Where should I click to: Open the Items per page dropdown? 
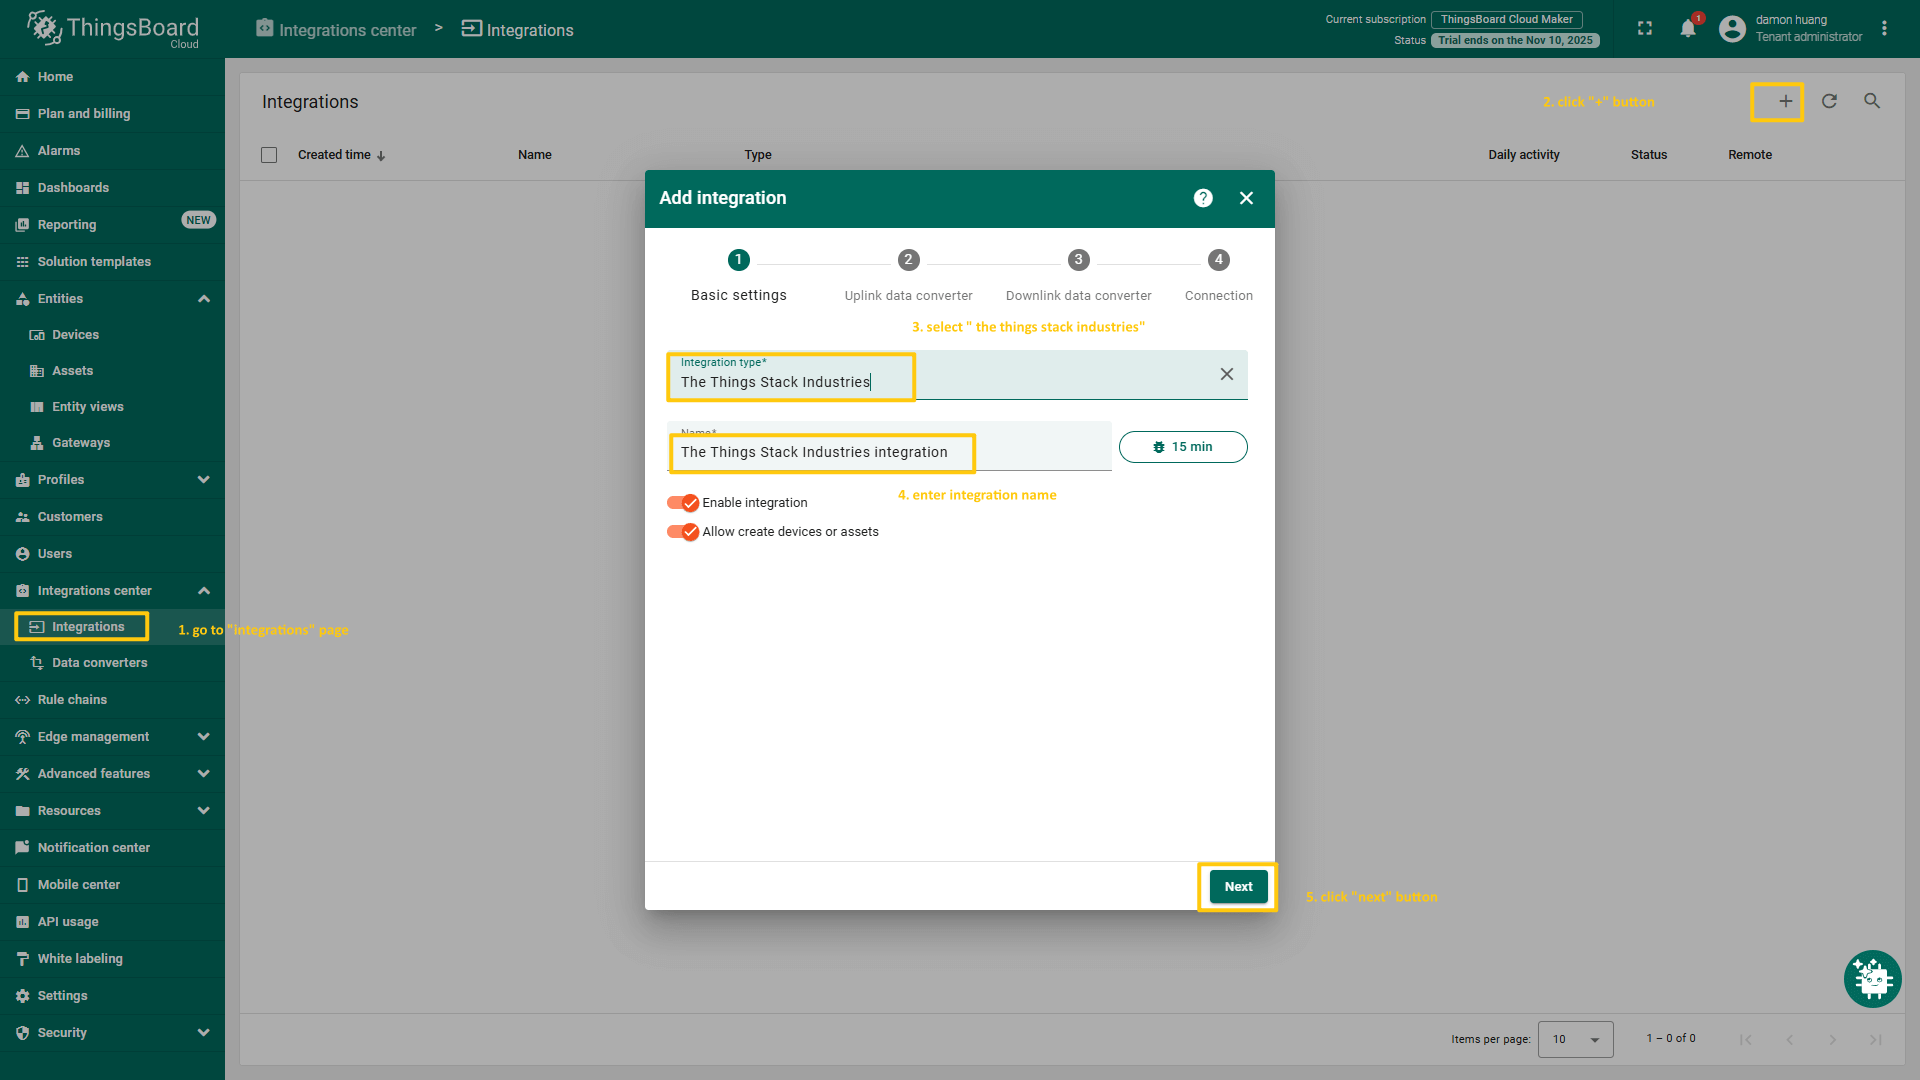point(1575,1039)
